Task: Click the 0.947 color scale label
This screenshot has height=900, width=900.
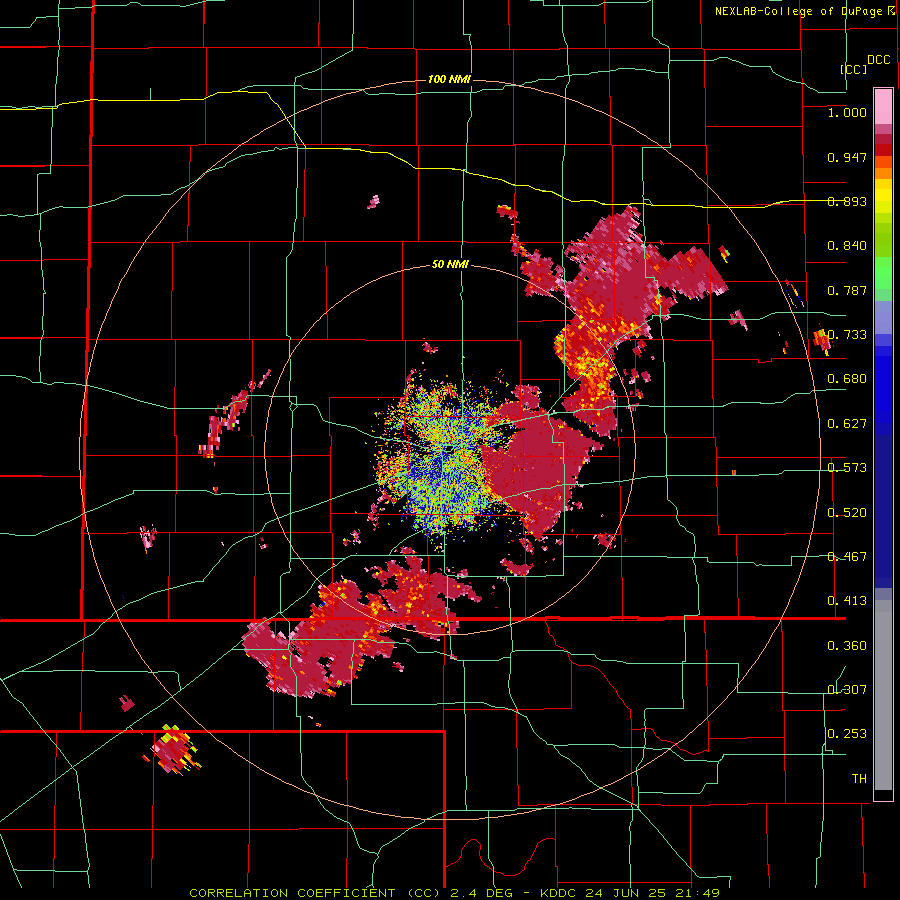Action: point(847,157)
